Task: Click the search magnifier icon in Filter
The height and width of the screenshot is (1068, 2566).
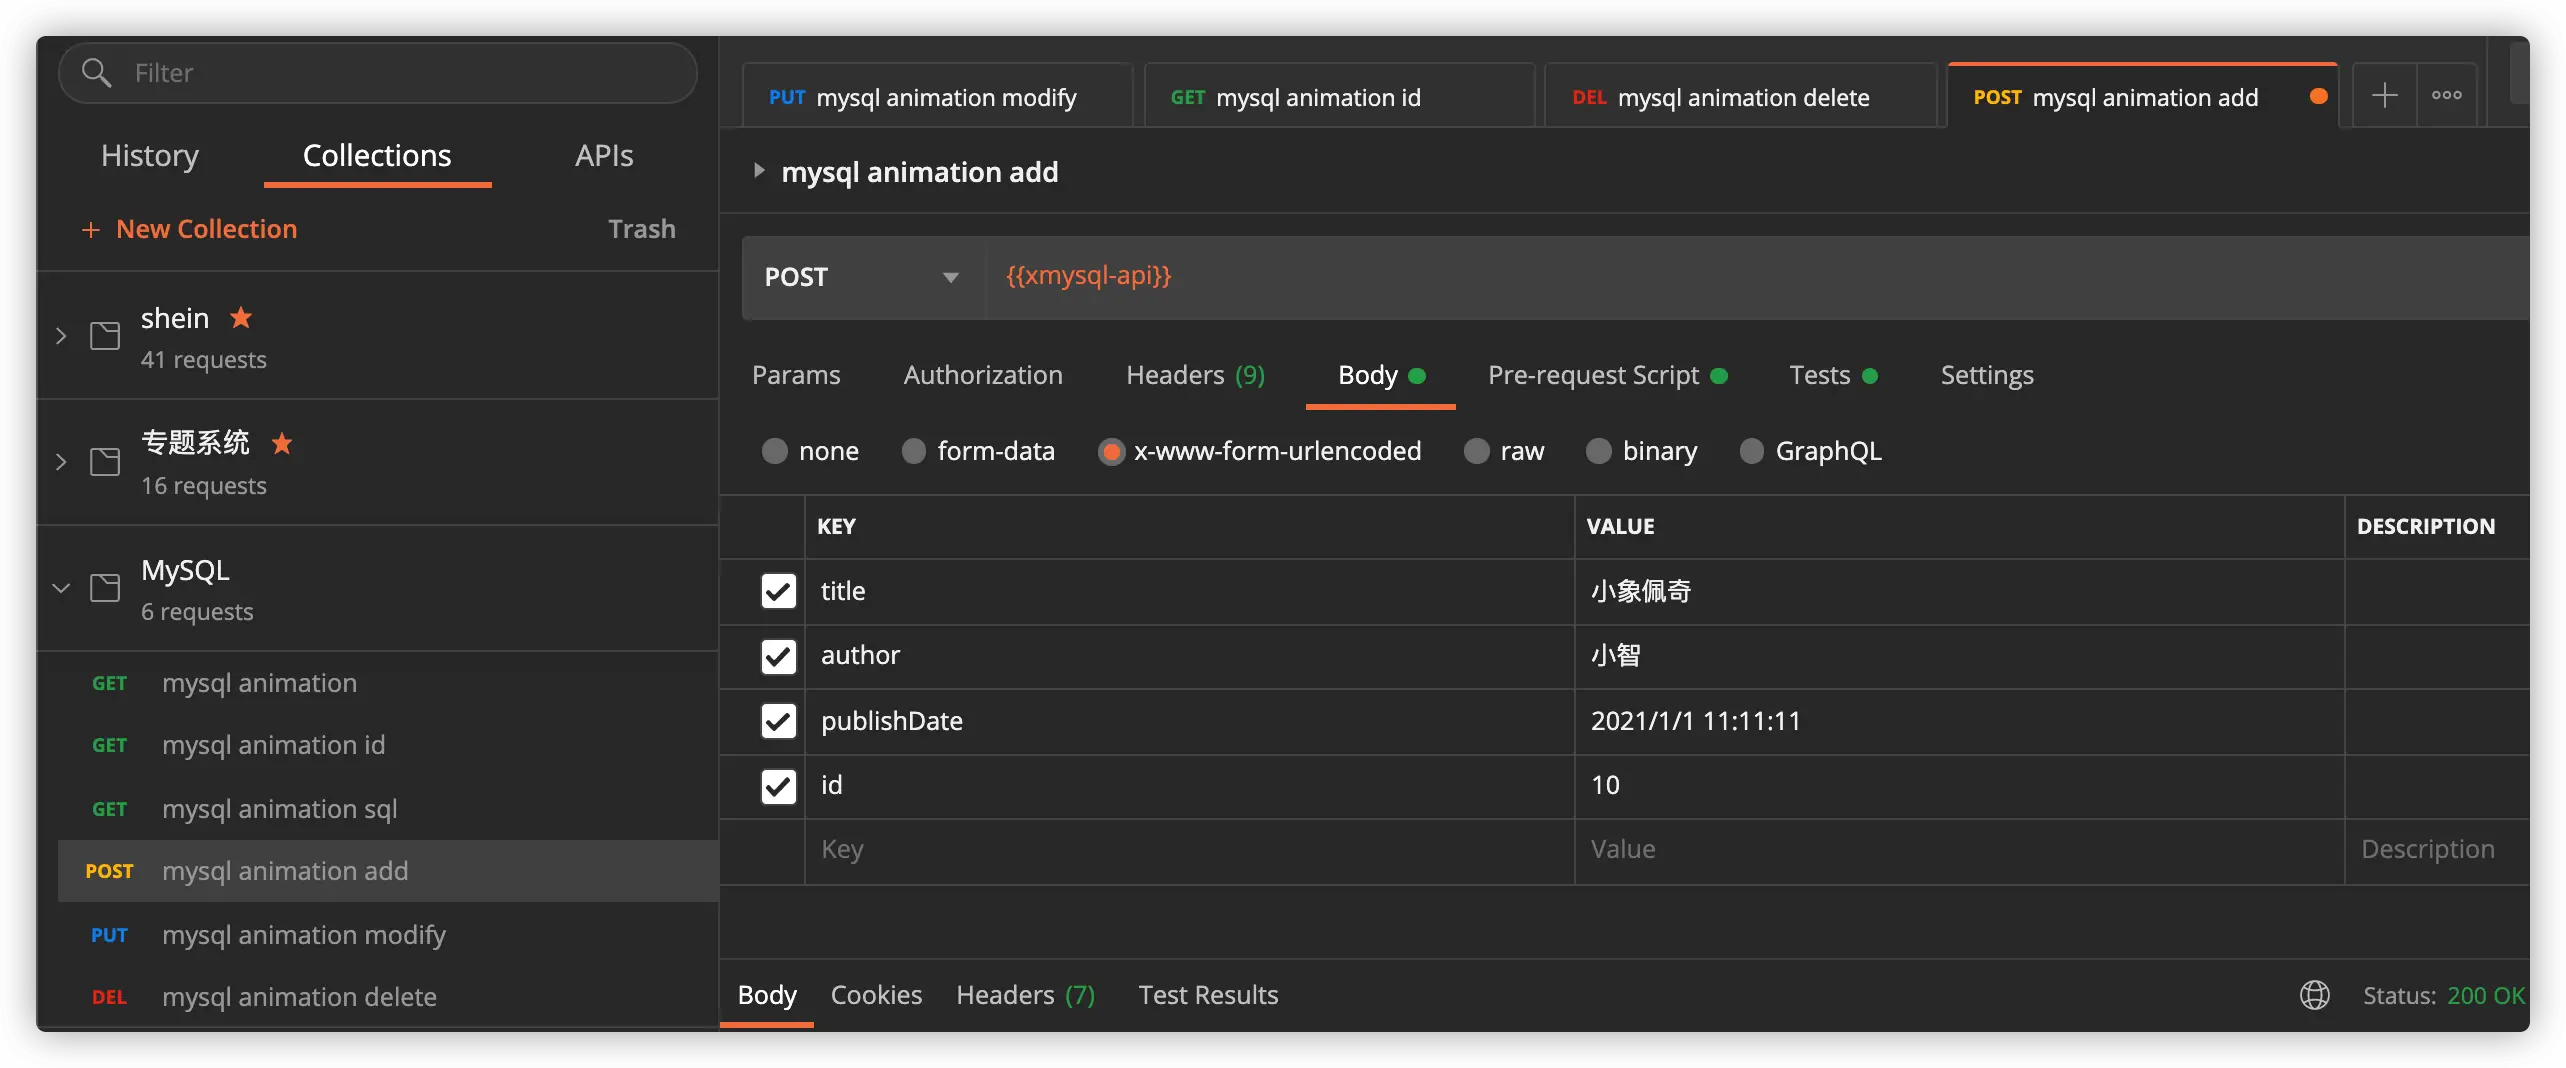Action: pyautogui.click(x=96, y=72)
